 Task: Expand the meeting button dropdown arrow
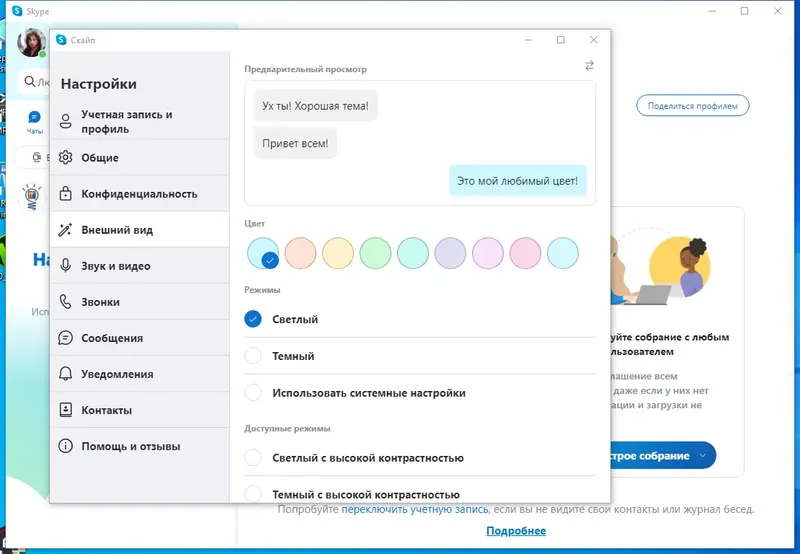pyautogui.click(x=703, y=456)
